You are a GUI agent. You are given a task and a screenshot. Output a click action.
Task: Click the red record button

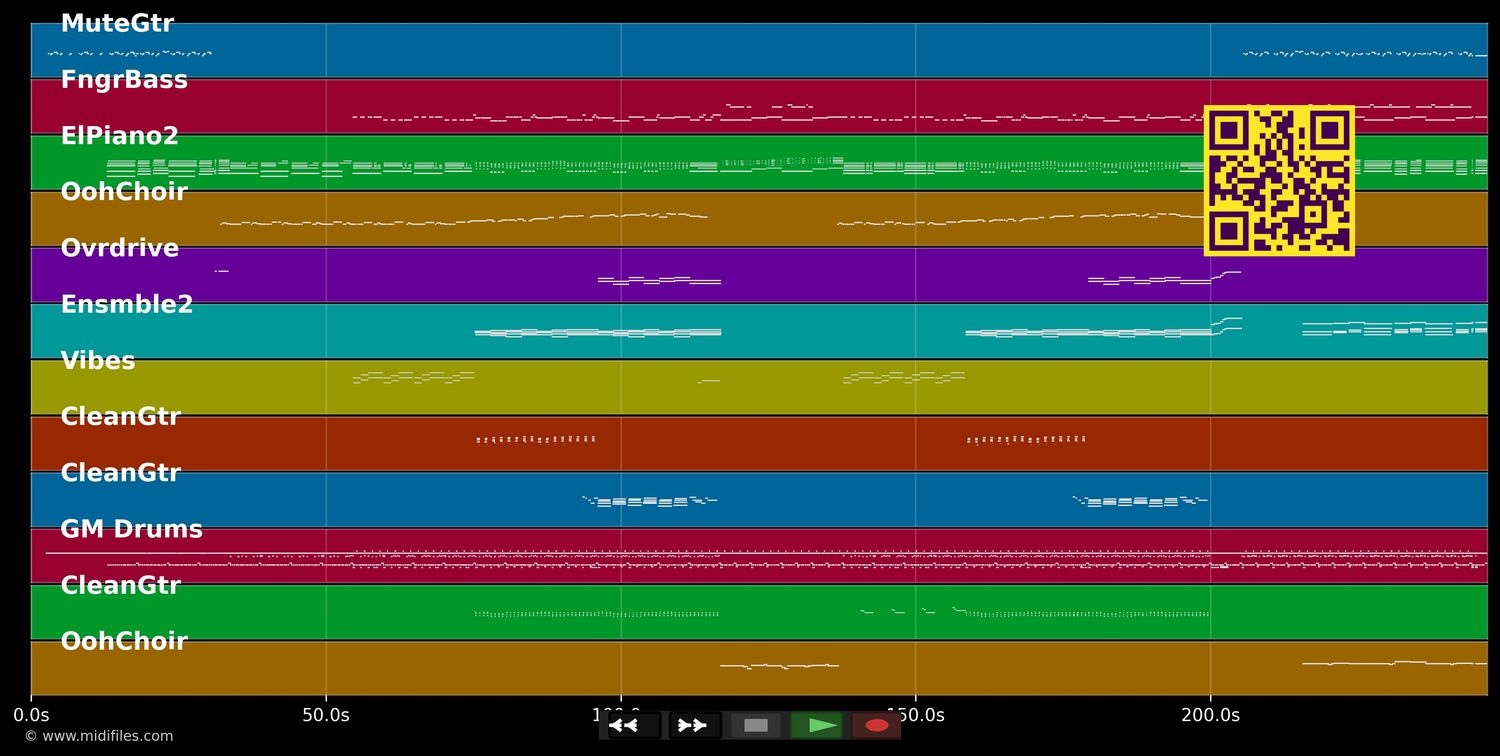(x=877, y=725)
